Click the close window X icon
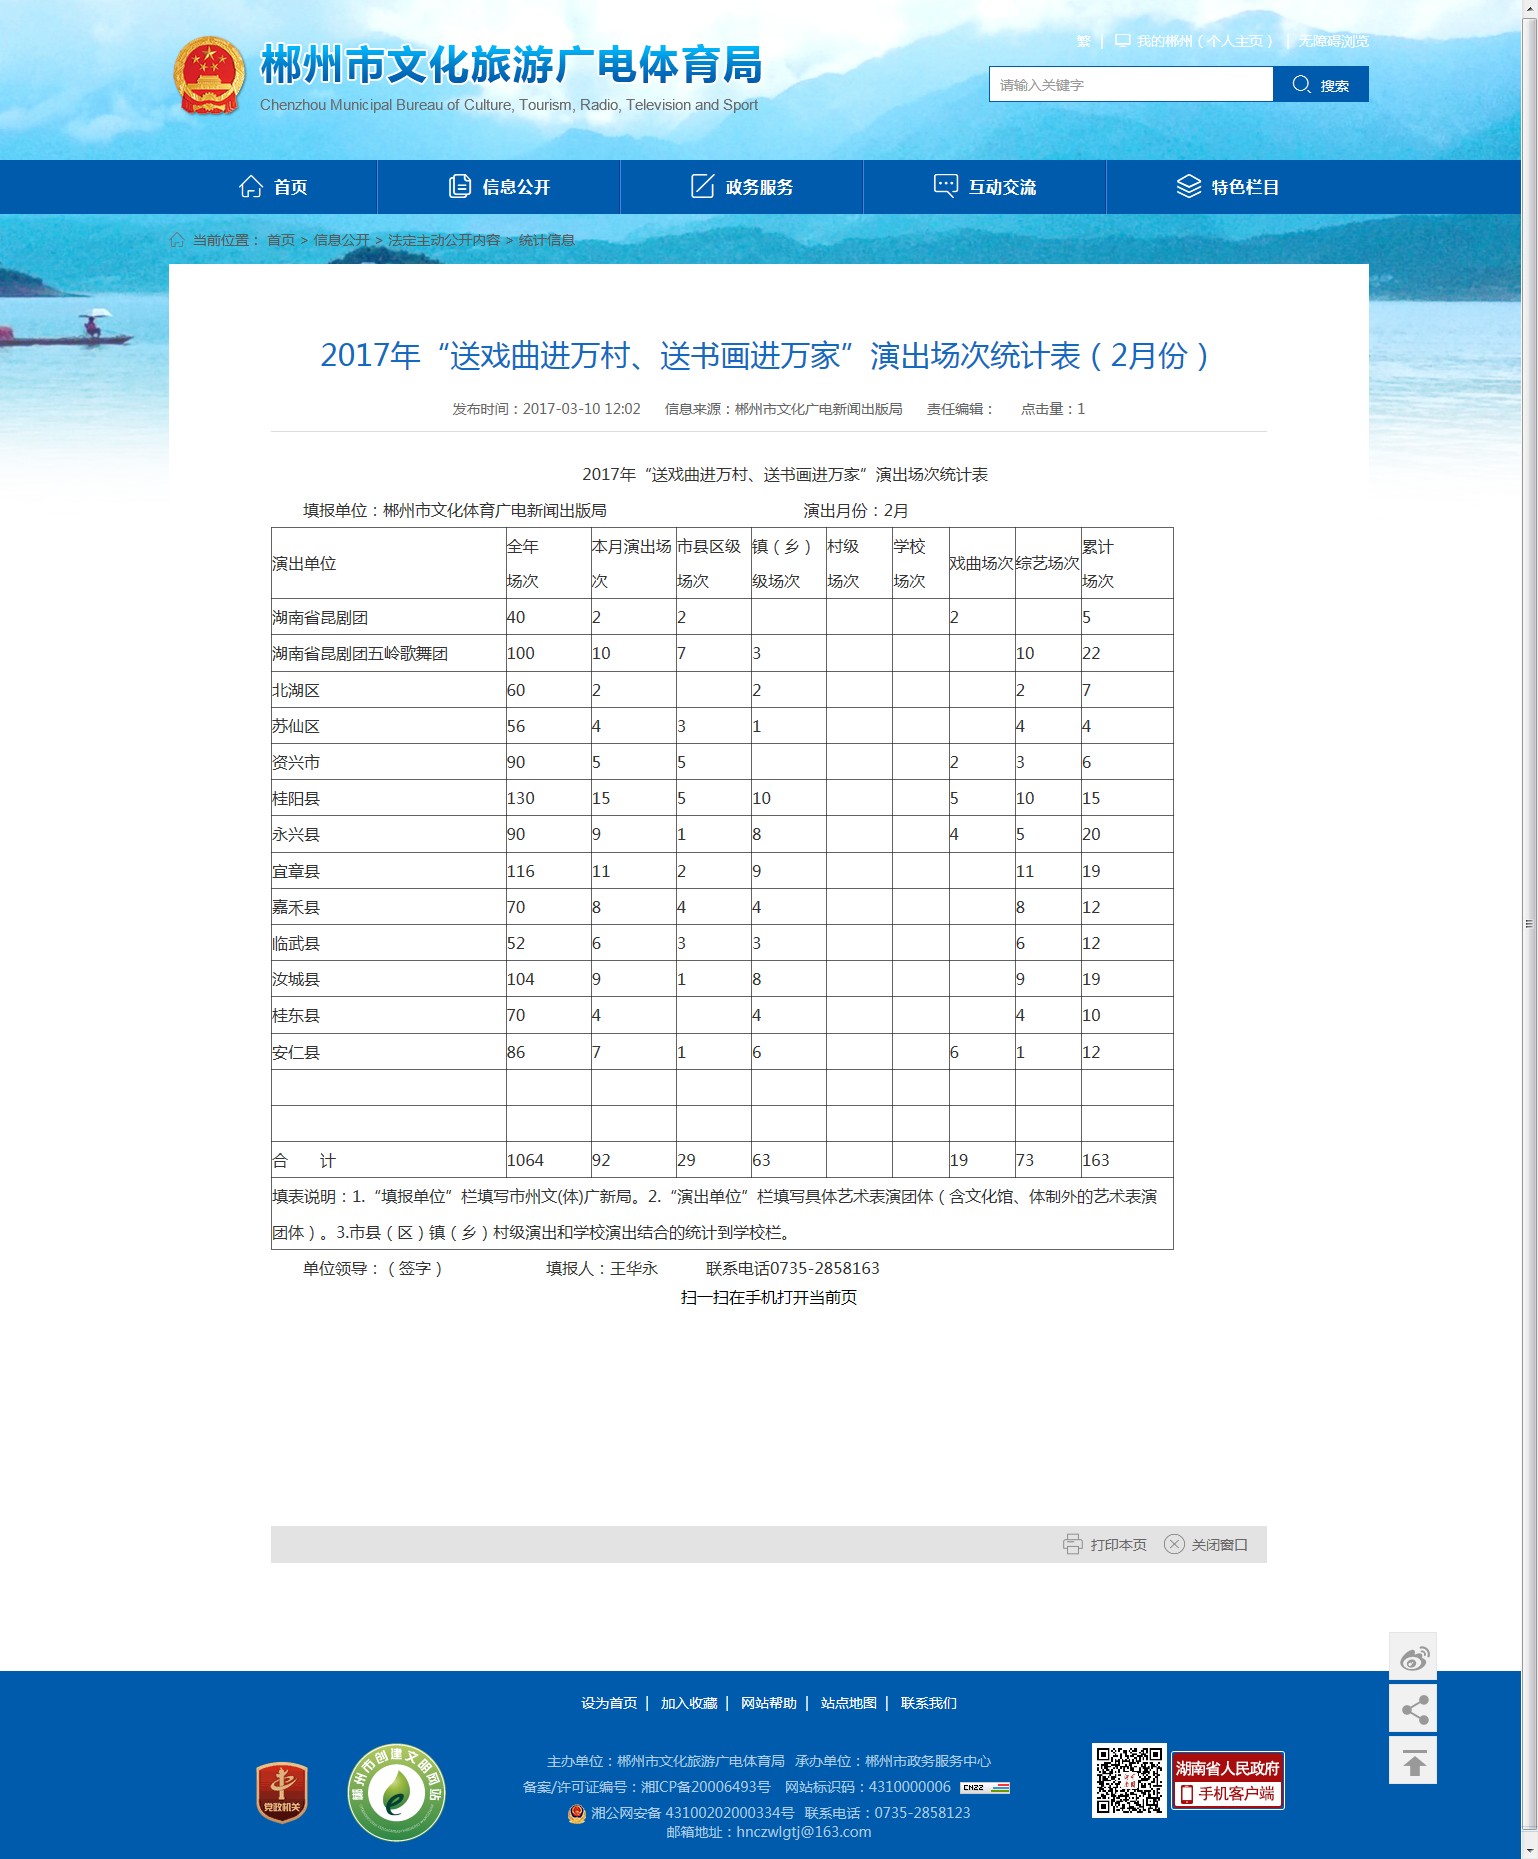This screenshot has height=1859, width=1538. click(1174, 1545)
